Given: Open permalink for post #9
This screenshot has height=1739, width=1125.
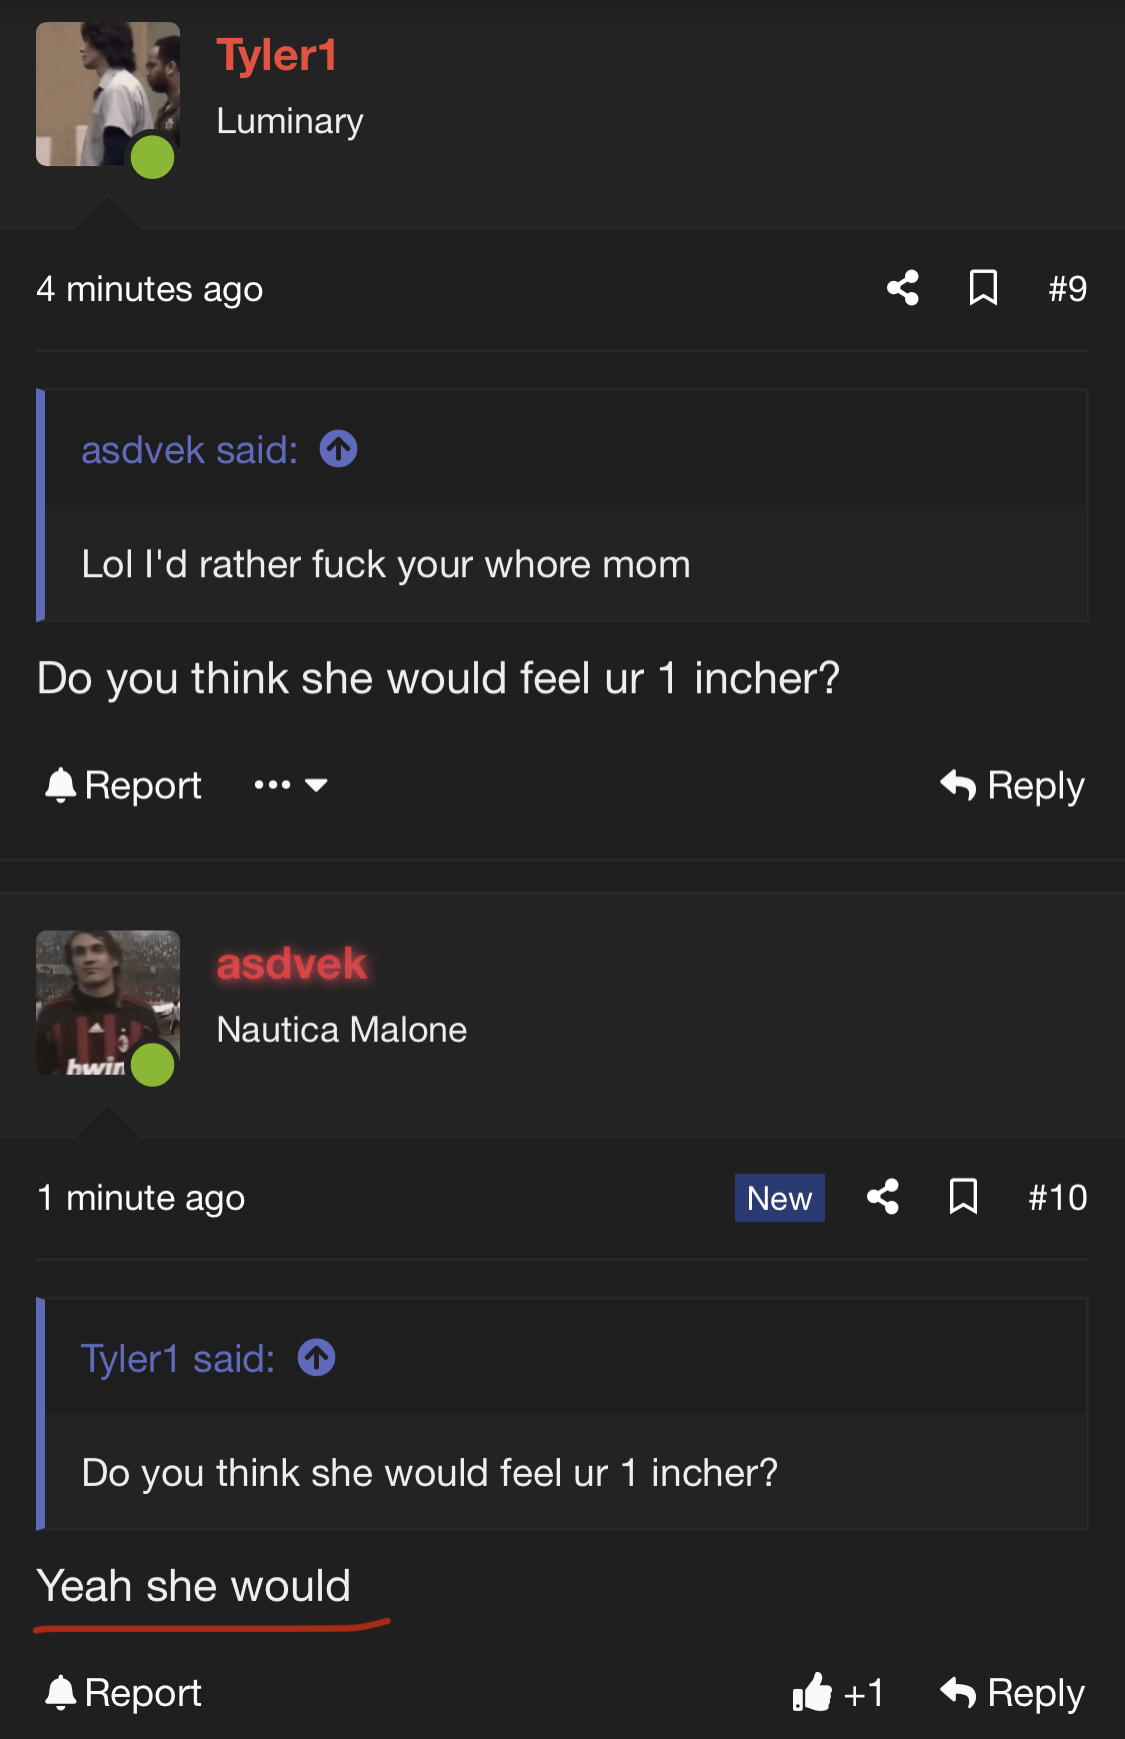Looking at the screenshot, I should tap(1067, 289).
